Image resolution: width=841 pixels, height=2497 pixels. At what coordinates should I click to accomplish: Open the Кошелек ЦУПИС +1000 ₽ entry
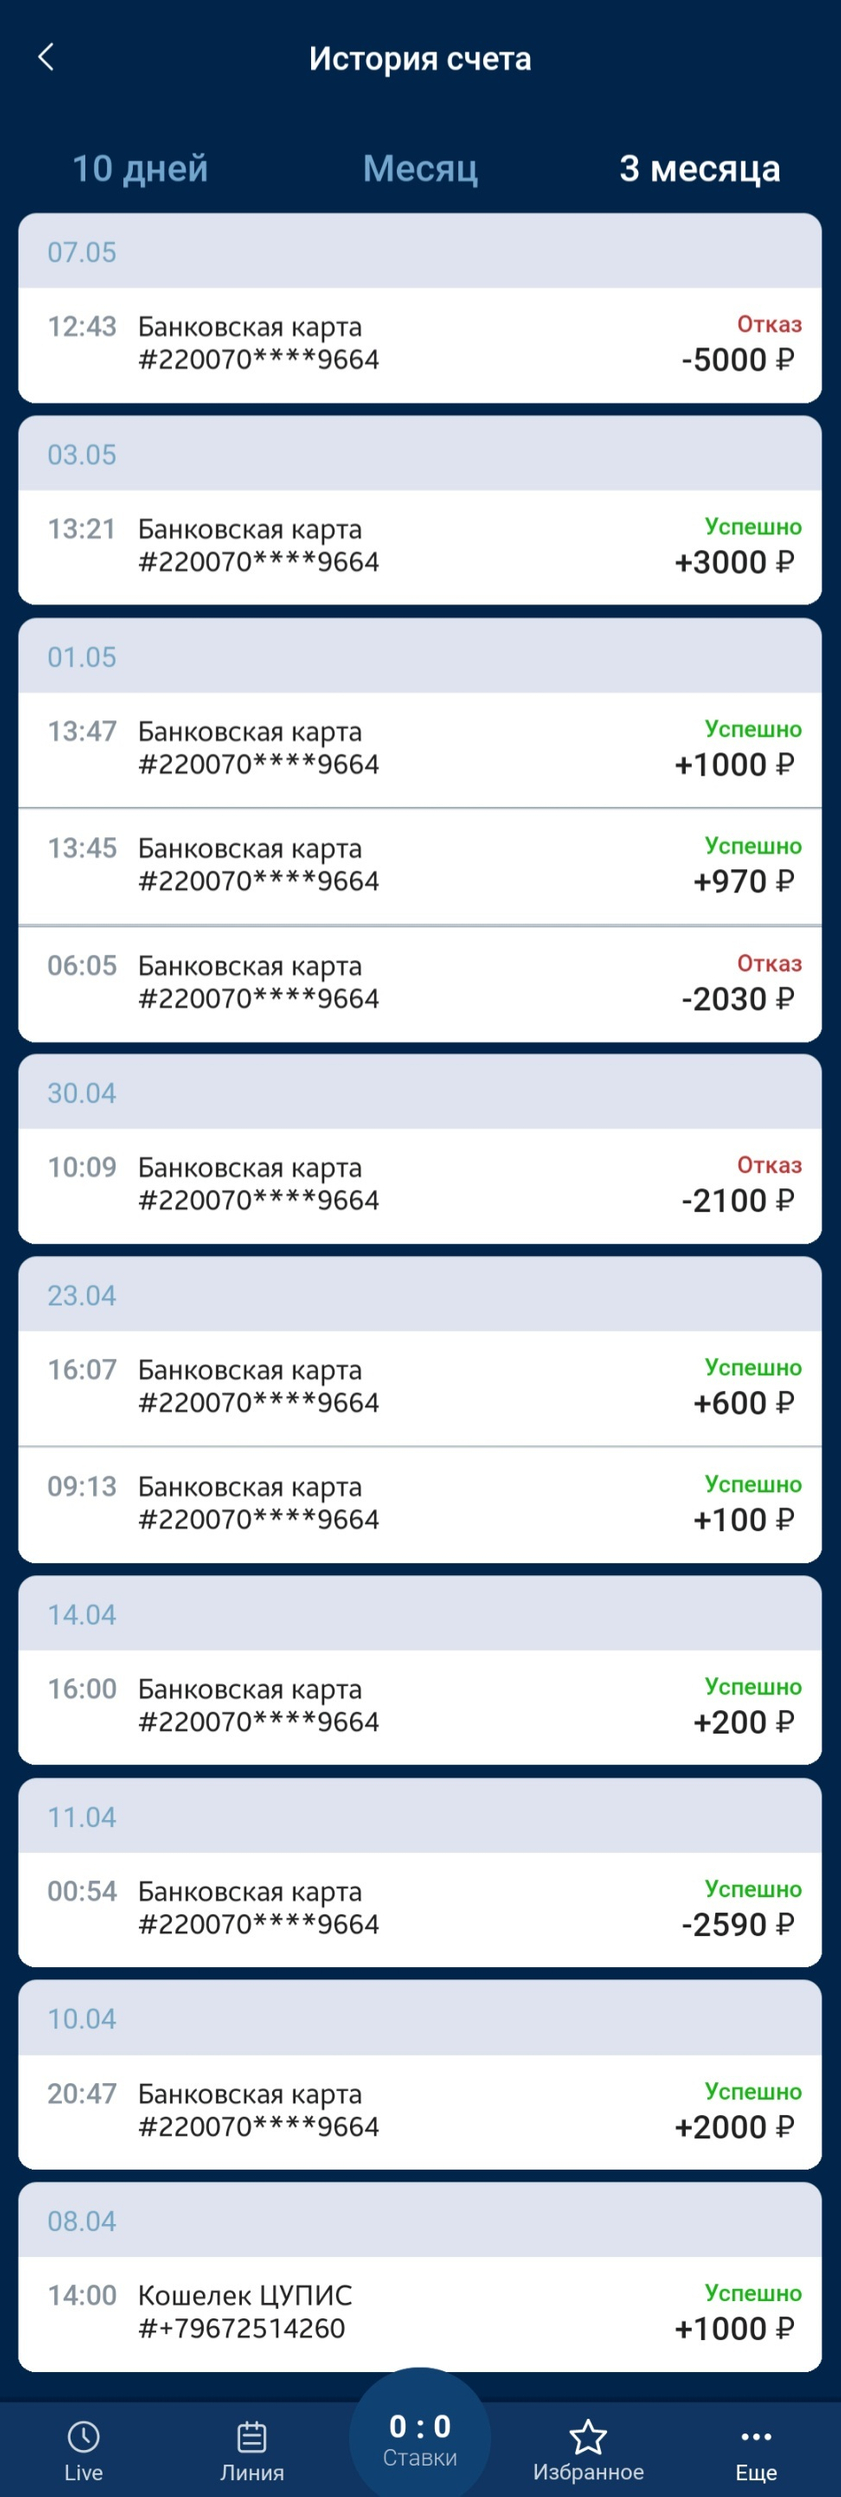[420, 2313]
